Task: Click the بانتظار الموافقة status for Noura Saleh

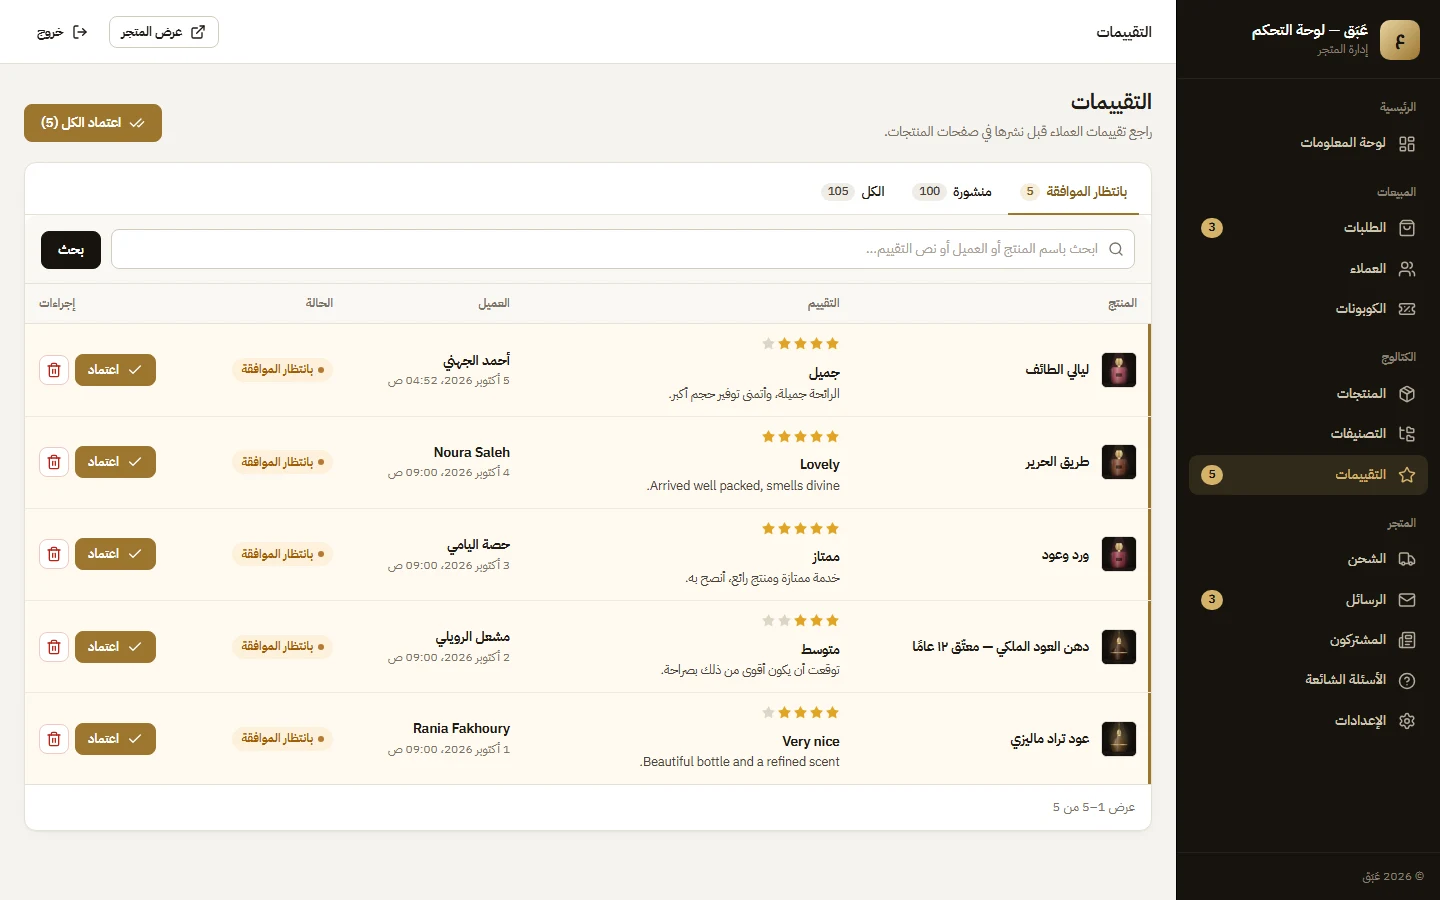Action: pos(282,462)
